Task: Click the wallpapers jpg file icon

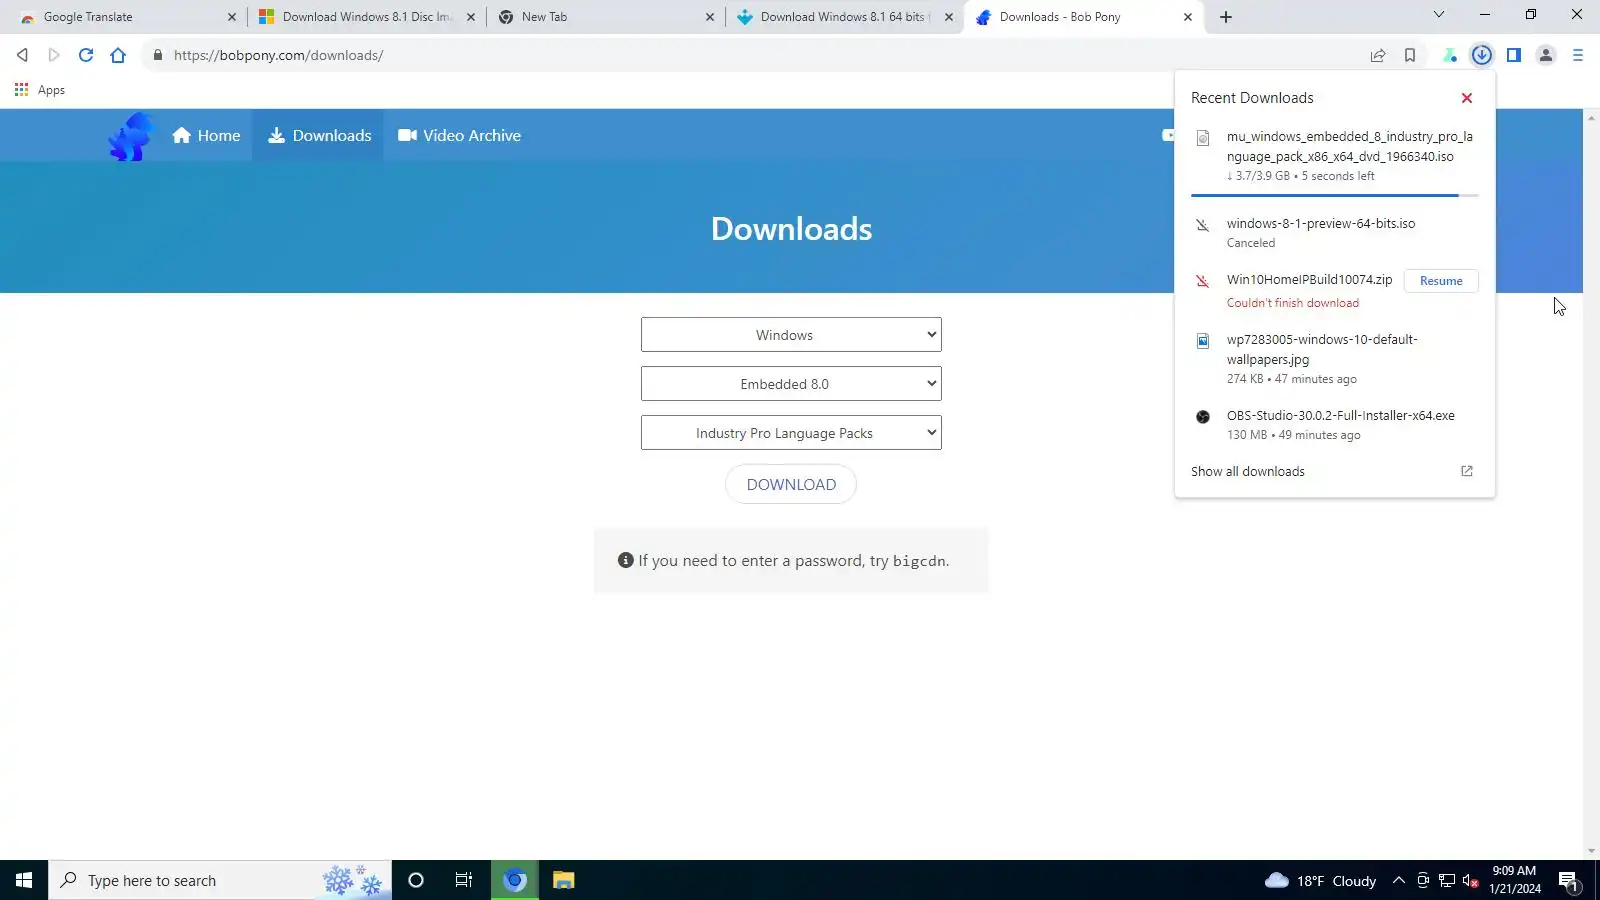Action: pos(1203,341)
